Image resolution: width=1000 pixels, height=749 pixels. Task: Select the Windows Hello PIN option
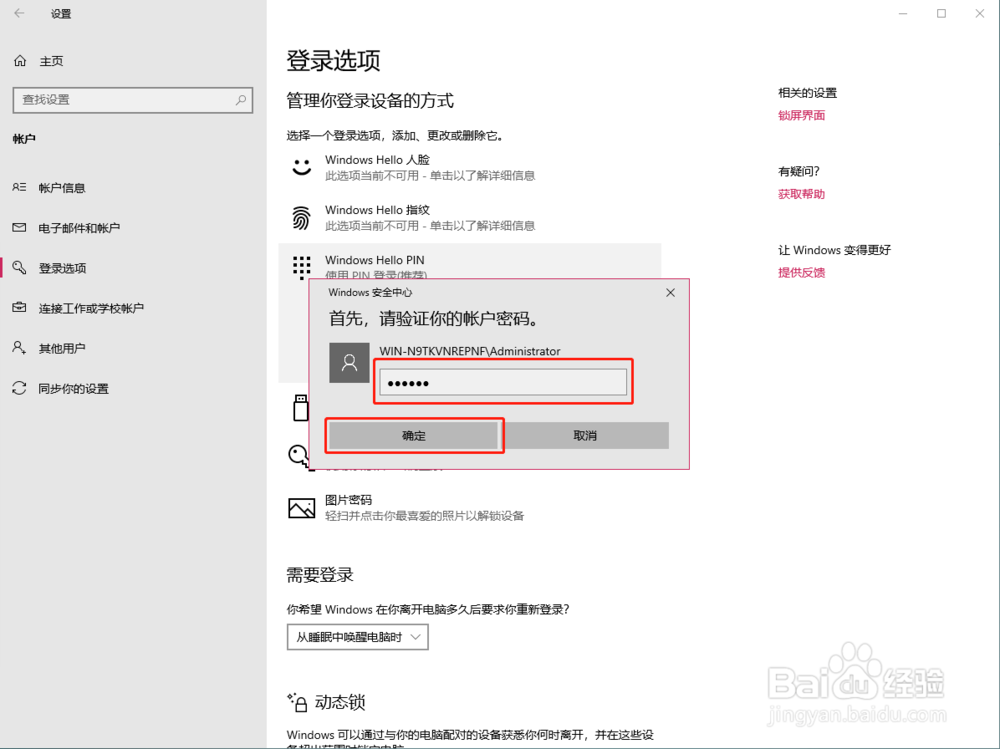pos(470,262)
